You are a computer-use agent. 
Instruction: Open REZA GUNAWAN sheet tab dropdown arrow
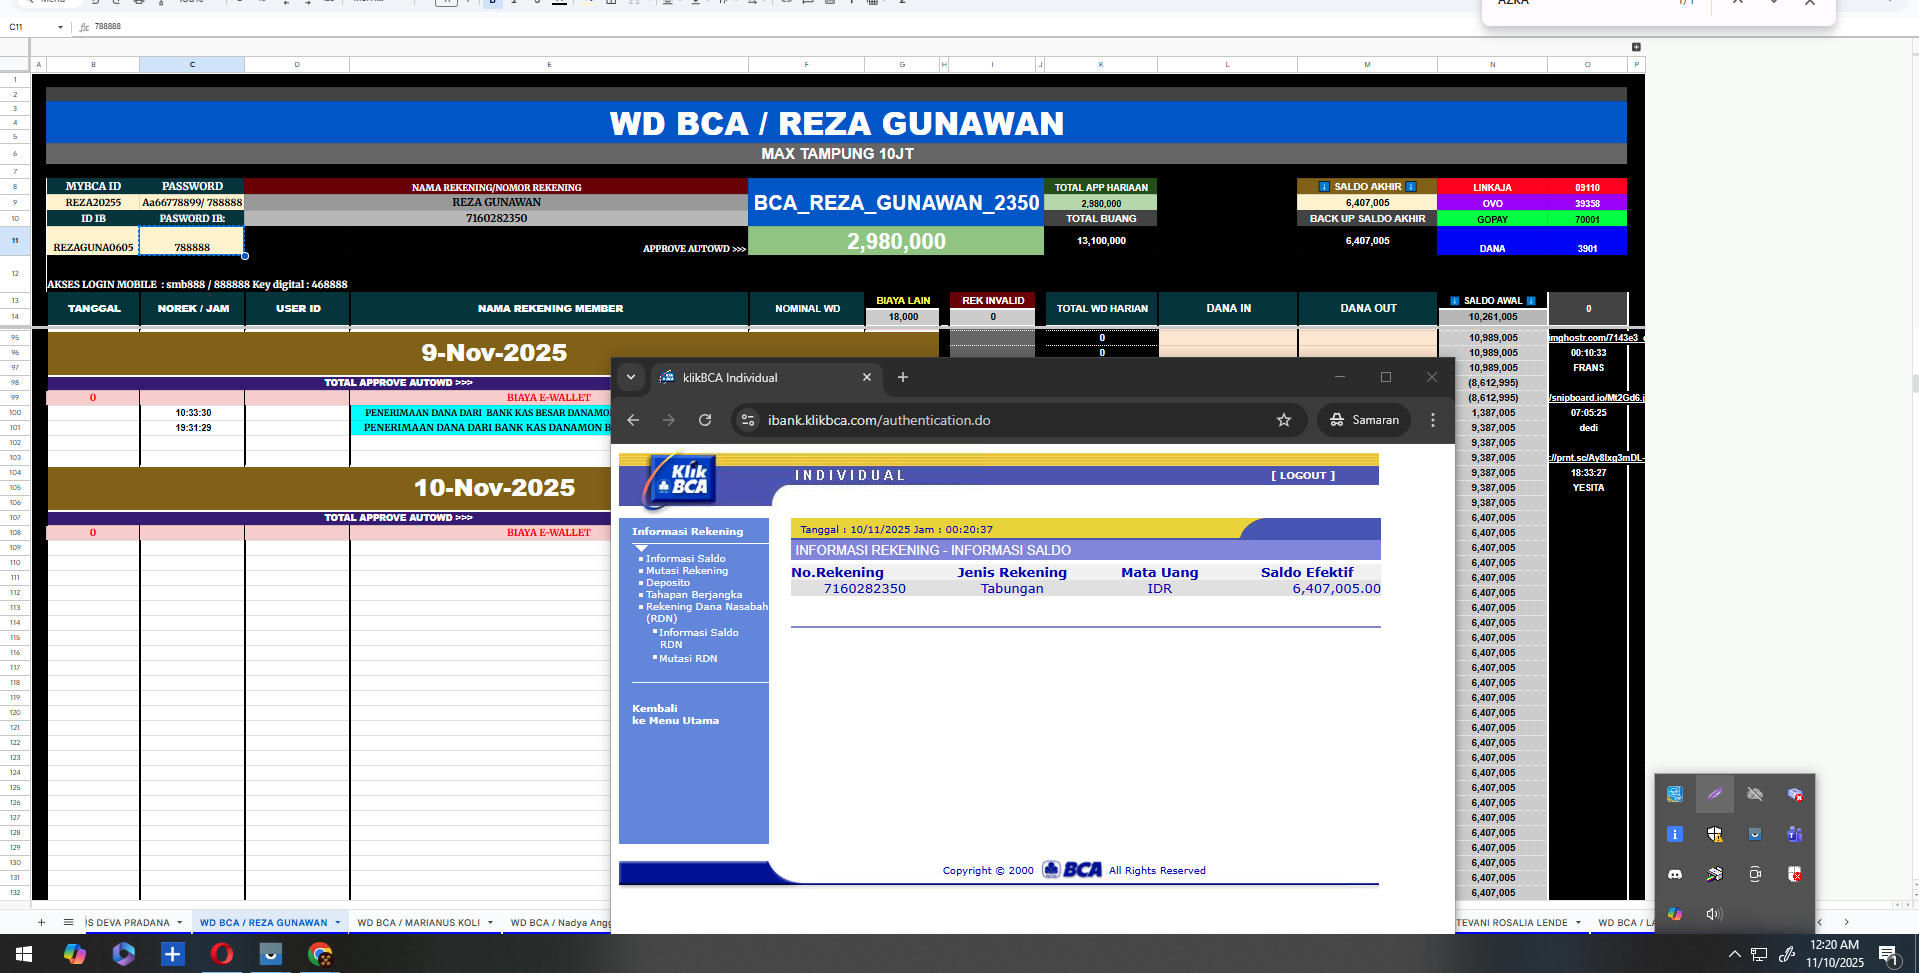click(x=338, y=922)
